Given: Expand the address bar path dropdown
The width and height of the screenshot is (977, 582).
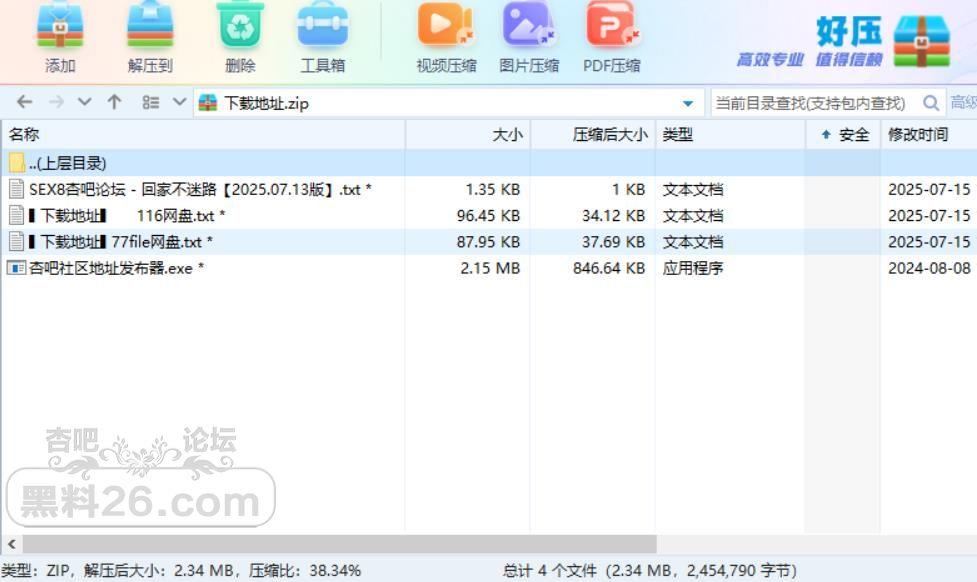Looking at the screenshot, I should pos(688,103).
